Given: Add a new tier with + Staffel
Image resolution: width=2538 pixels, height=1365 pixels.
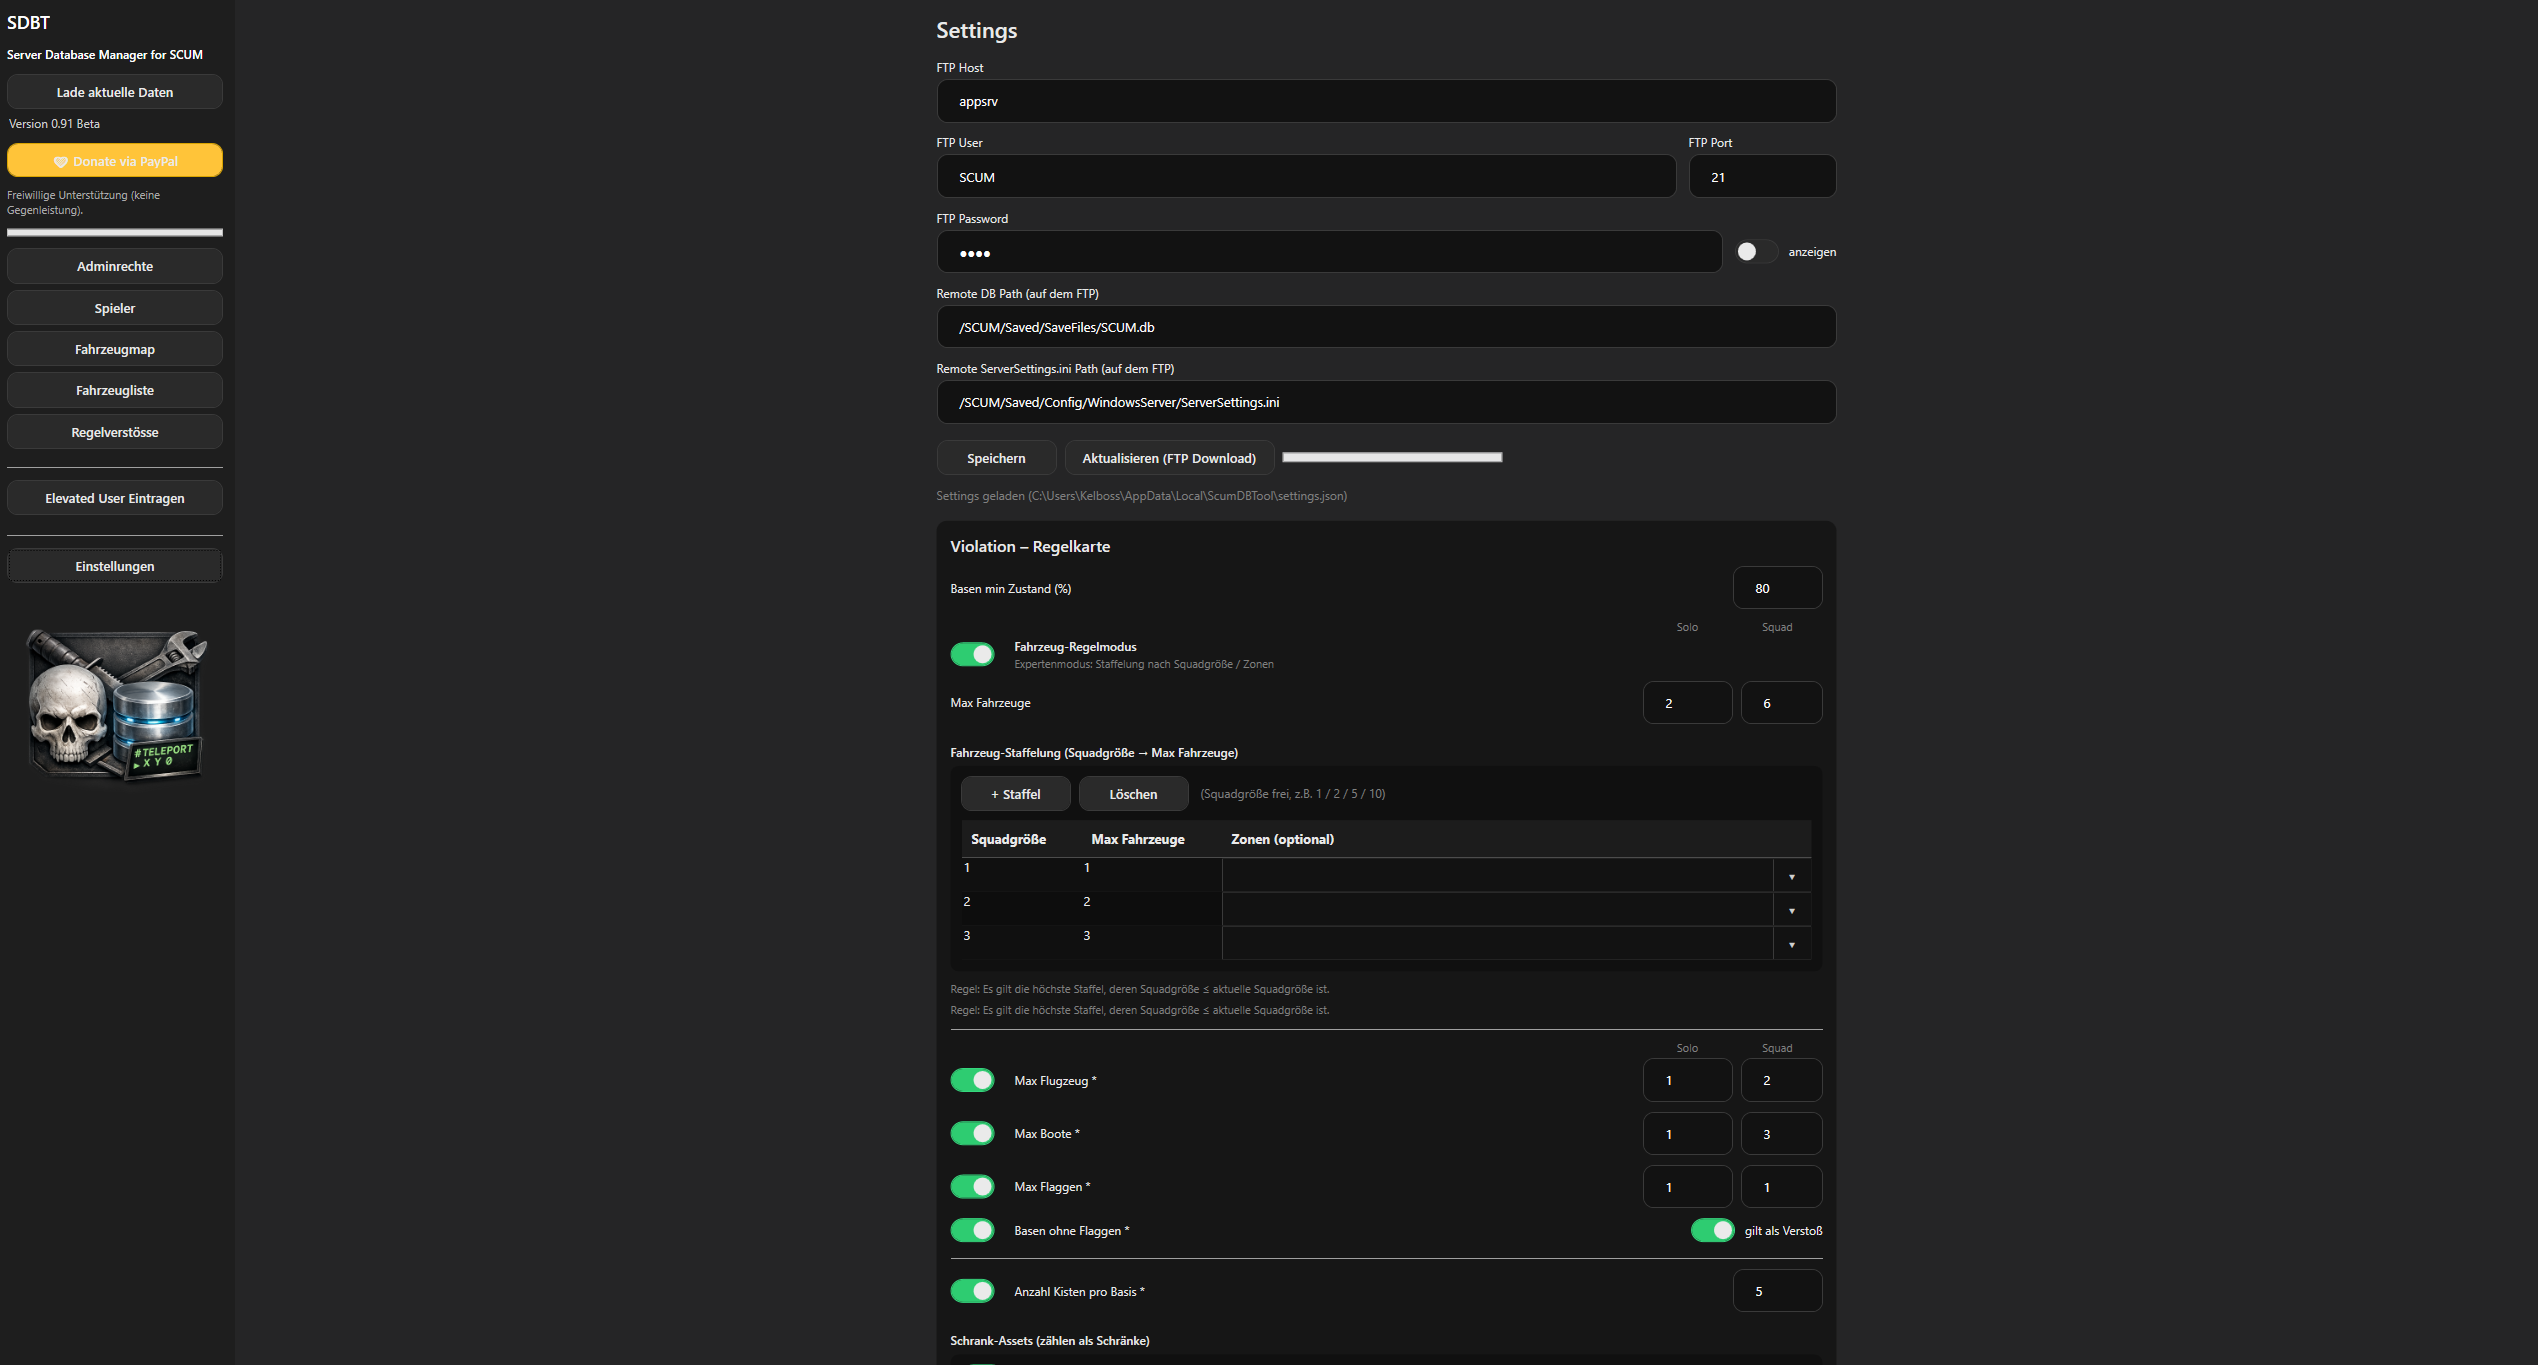Looking at the screenshot, I should click(x=1015, y=794).
